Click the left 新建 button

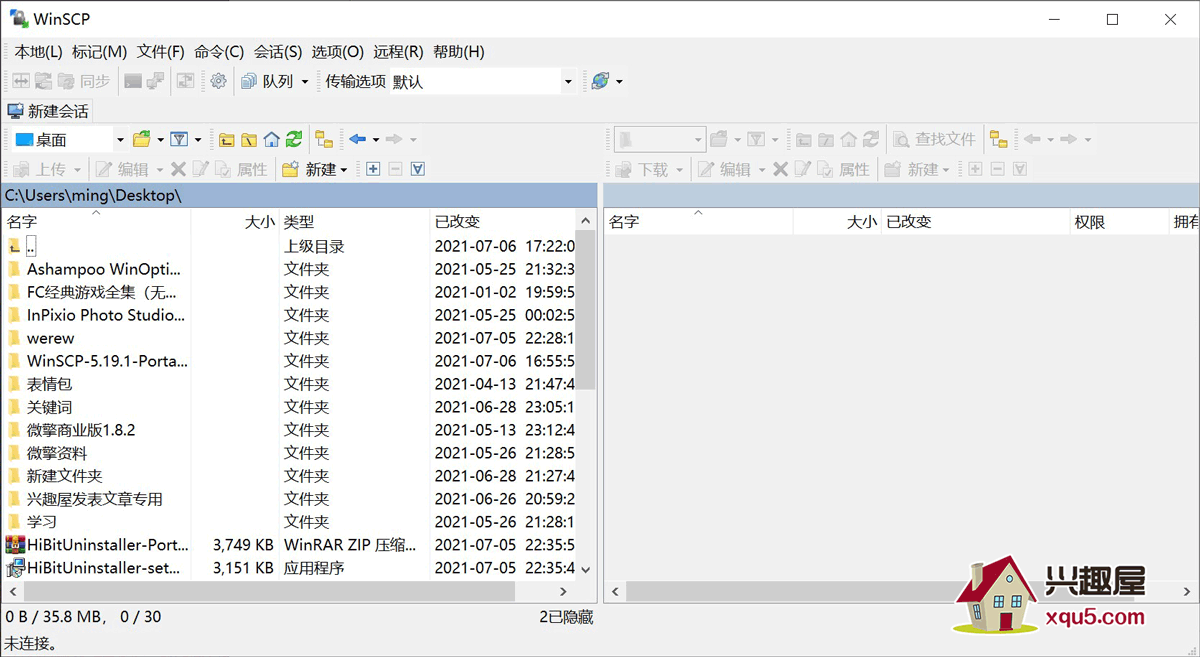[310, 170]
